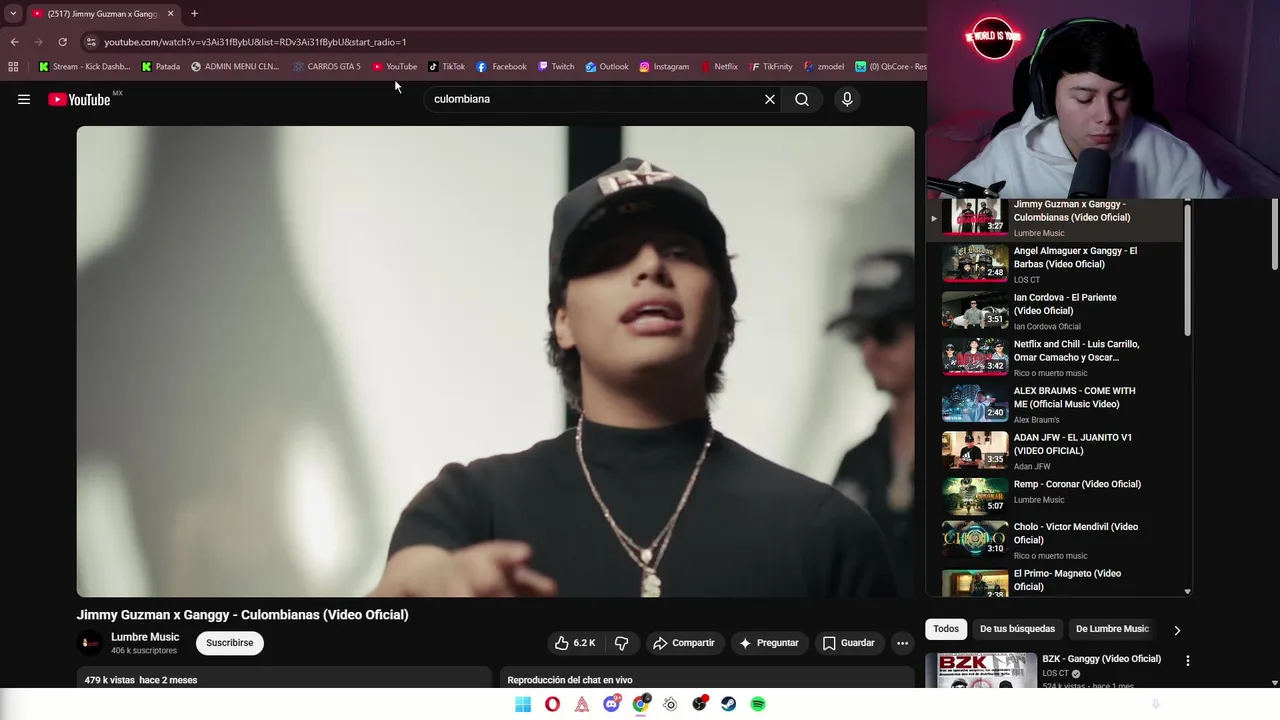This screenshot has width=1280, height=720.
Task: Open the TikTok bookmark
Action: point(446,67)
